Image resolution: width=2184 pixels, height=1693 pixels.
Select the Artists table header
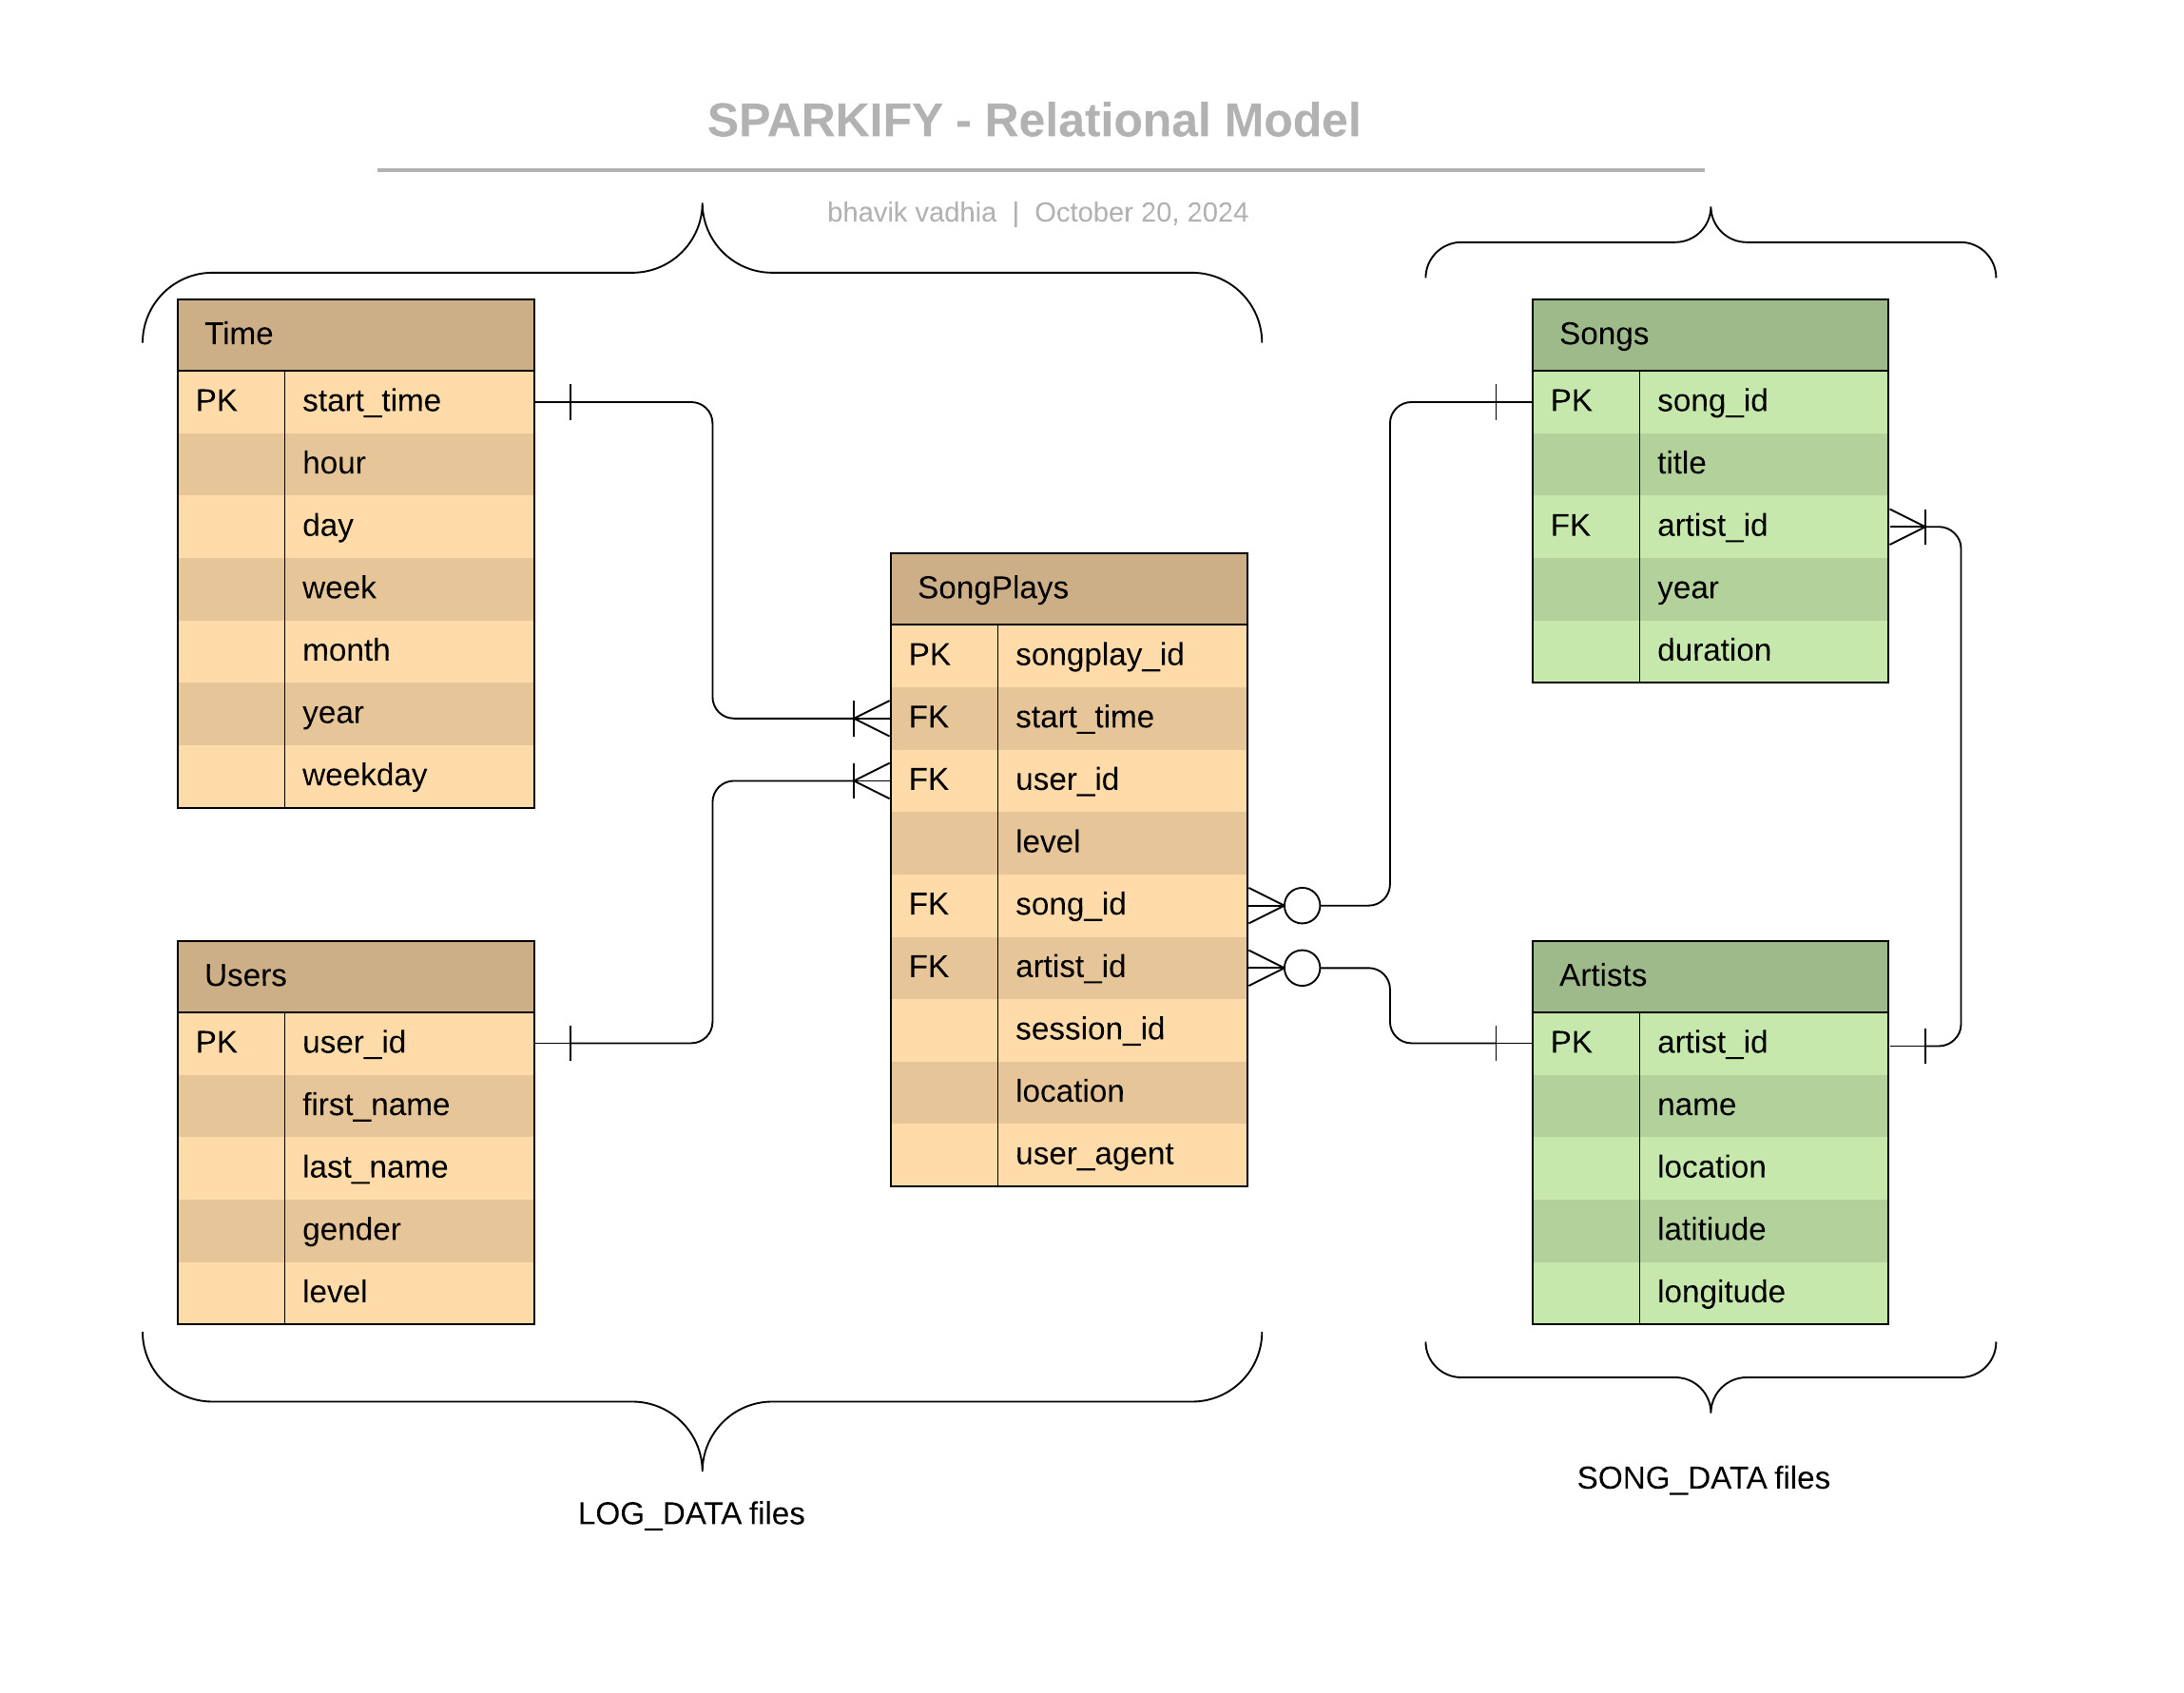[1710, 977]
